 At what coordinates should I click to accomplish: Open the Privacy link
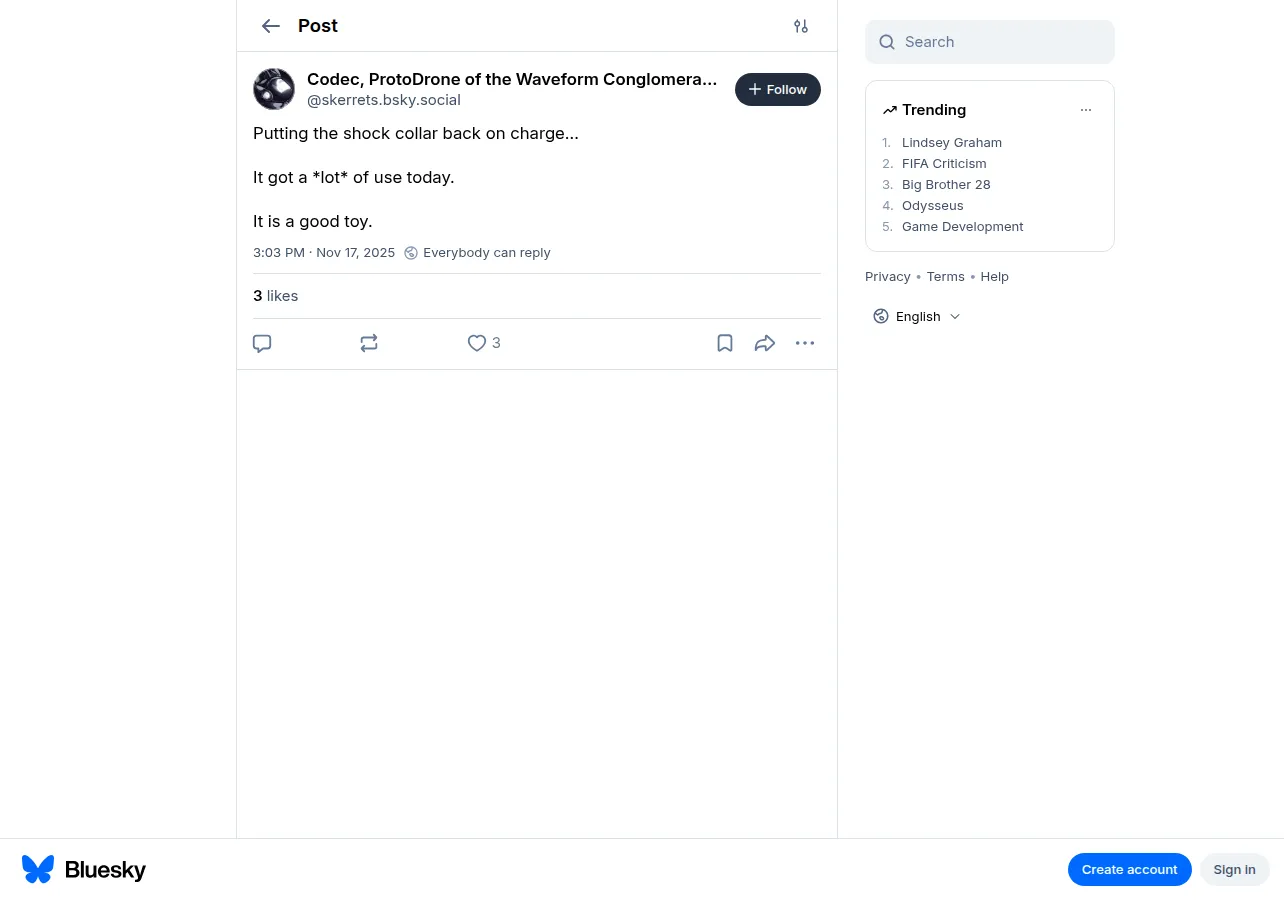click(888, 276)
